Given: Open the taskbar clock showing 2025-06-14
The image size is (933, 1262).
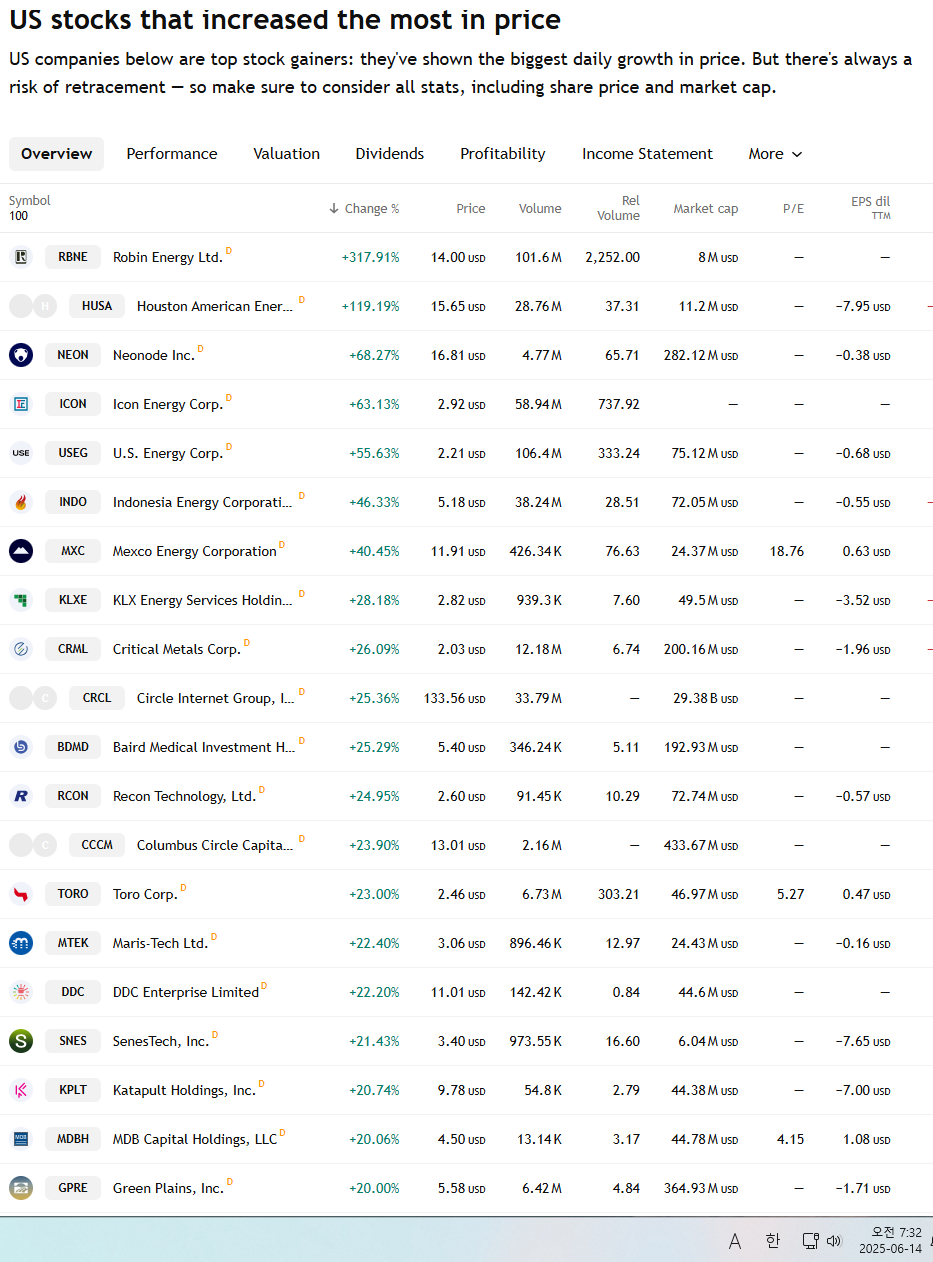Looking at the screenshot, I should point(890,1240).
